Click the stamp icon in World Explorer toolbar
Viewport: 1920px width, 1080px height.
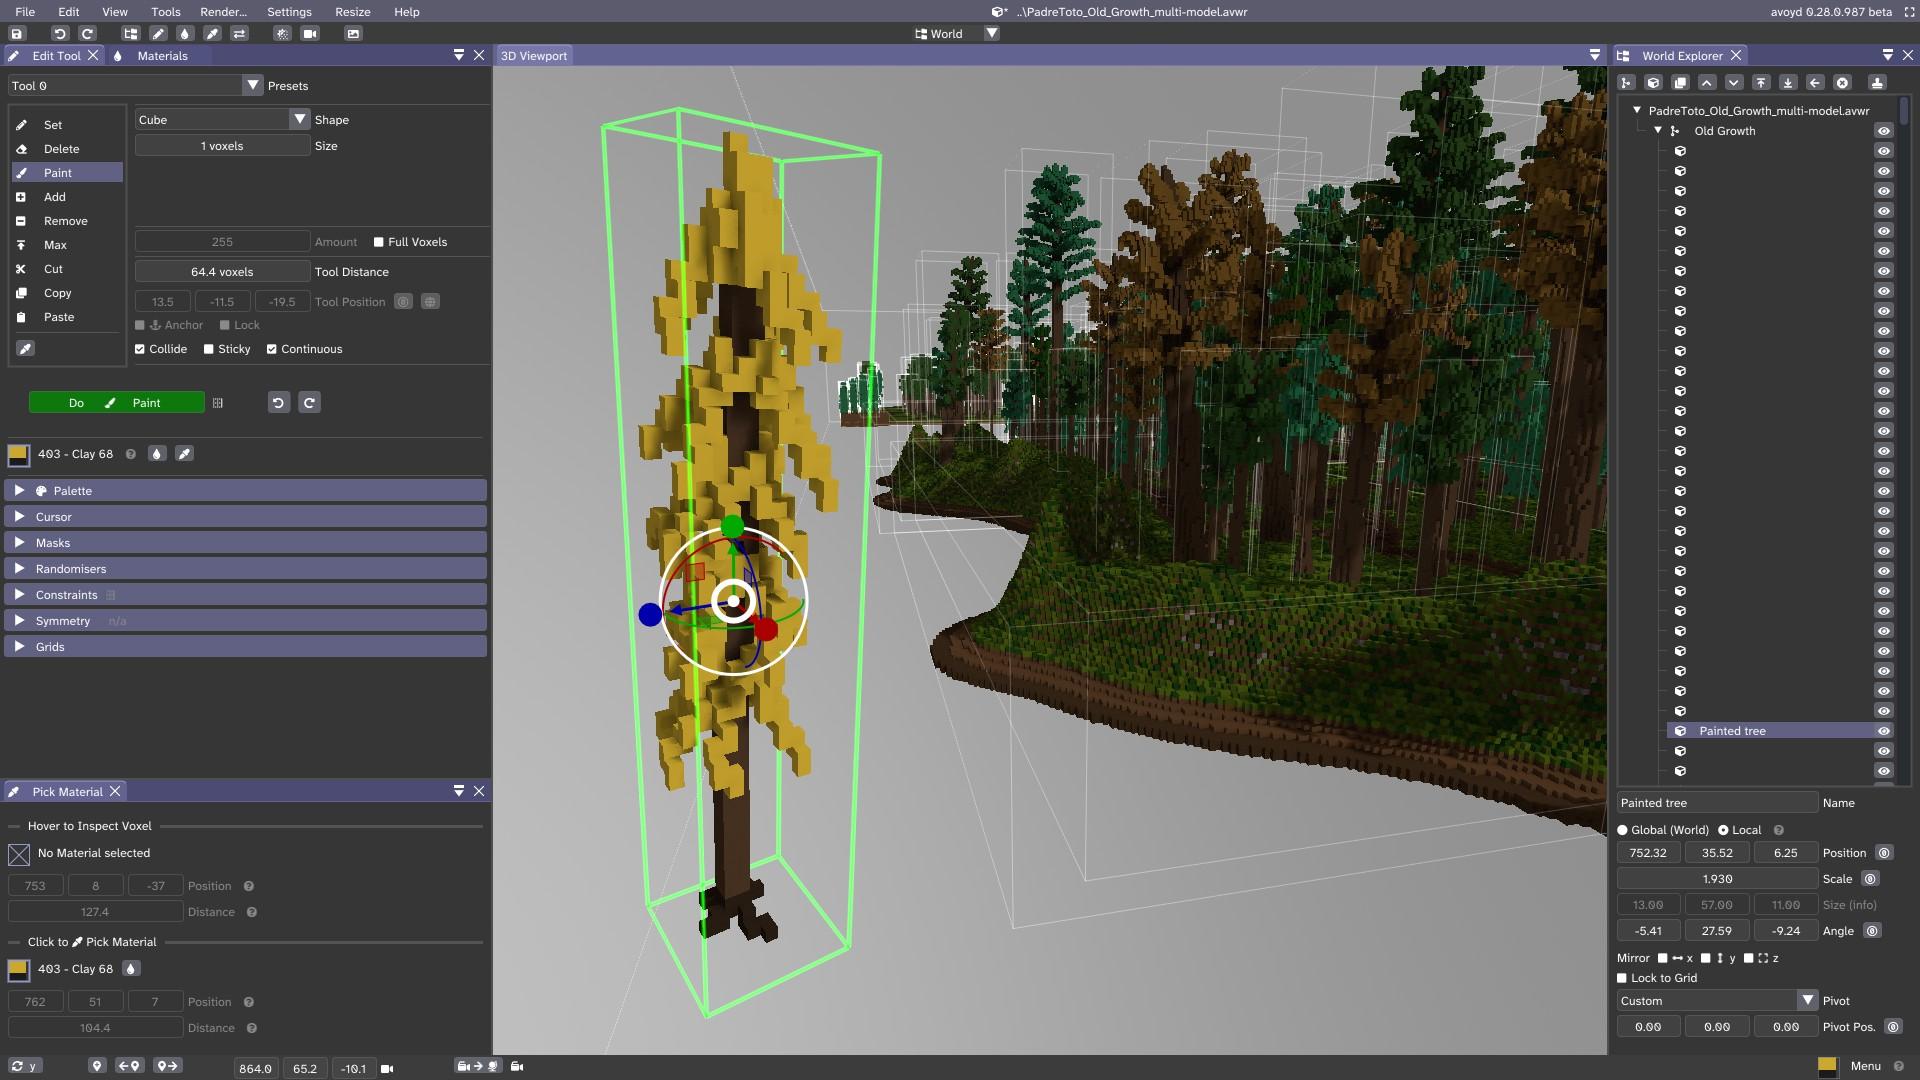[x=1877, y=83]
